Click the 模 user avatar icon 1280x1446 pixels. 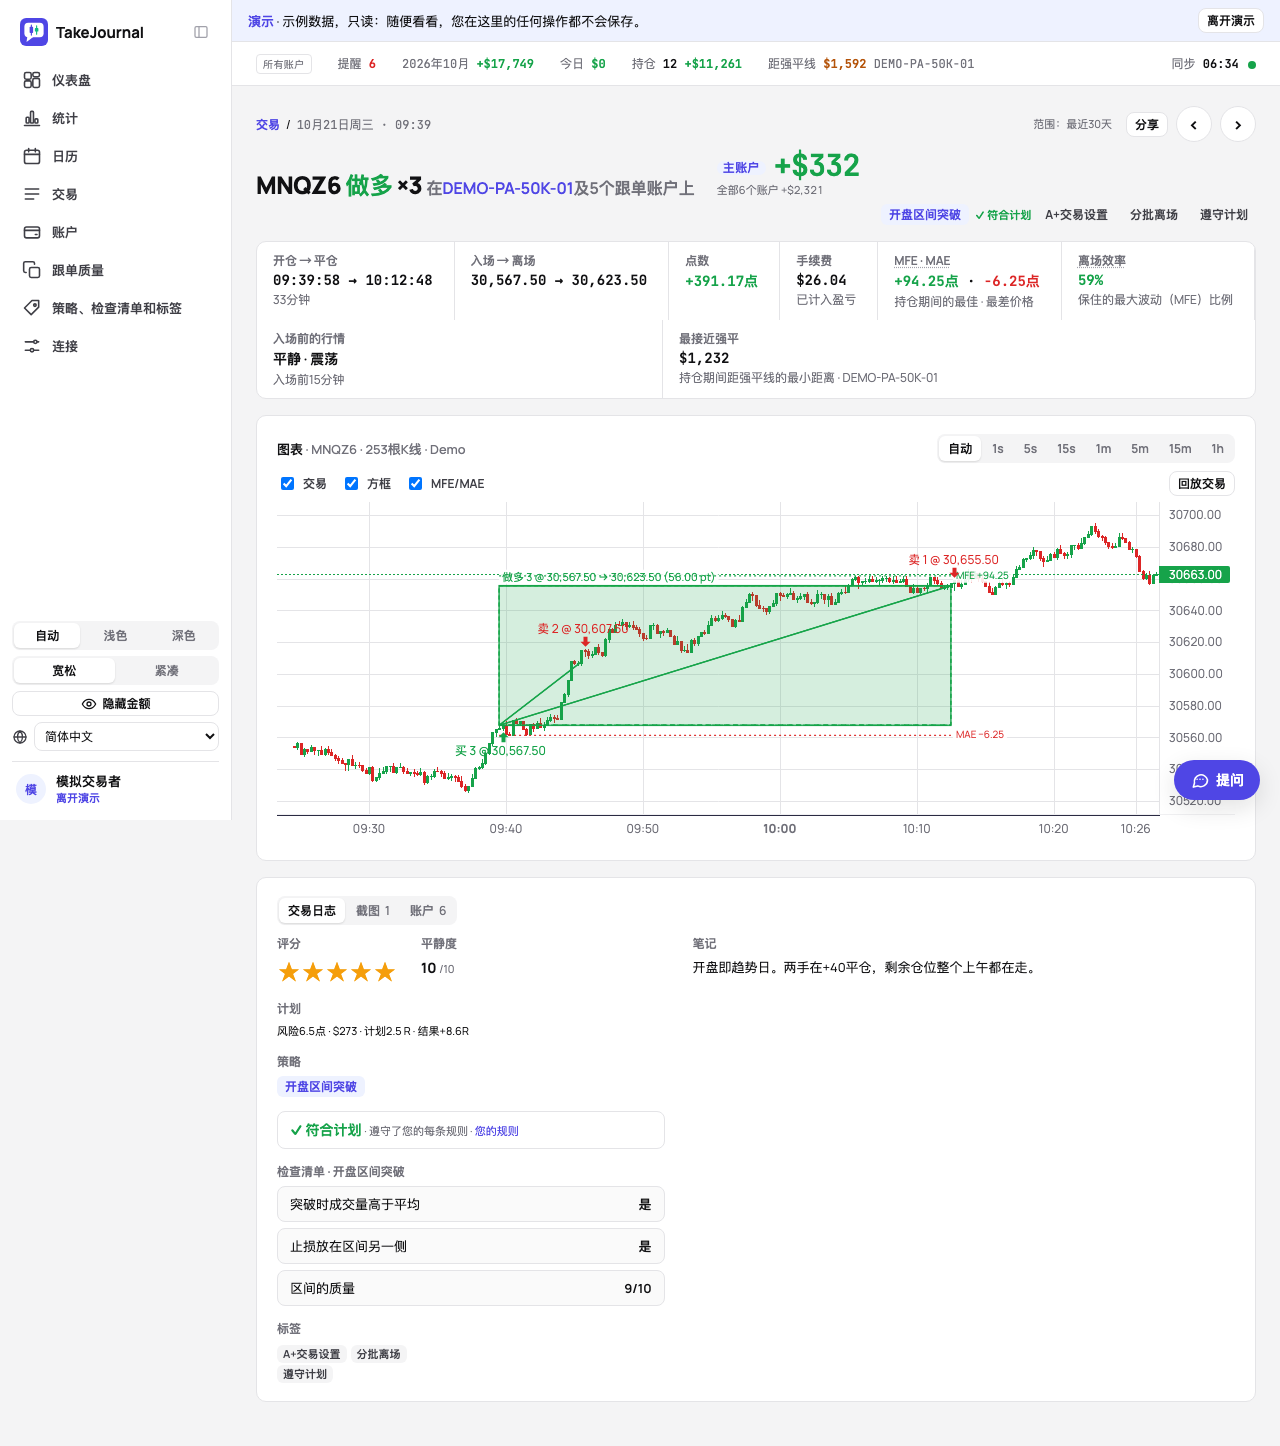pos(31,789)
